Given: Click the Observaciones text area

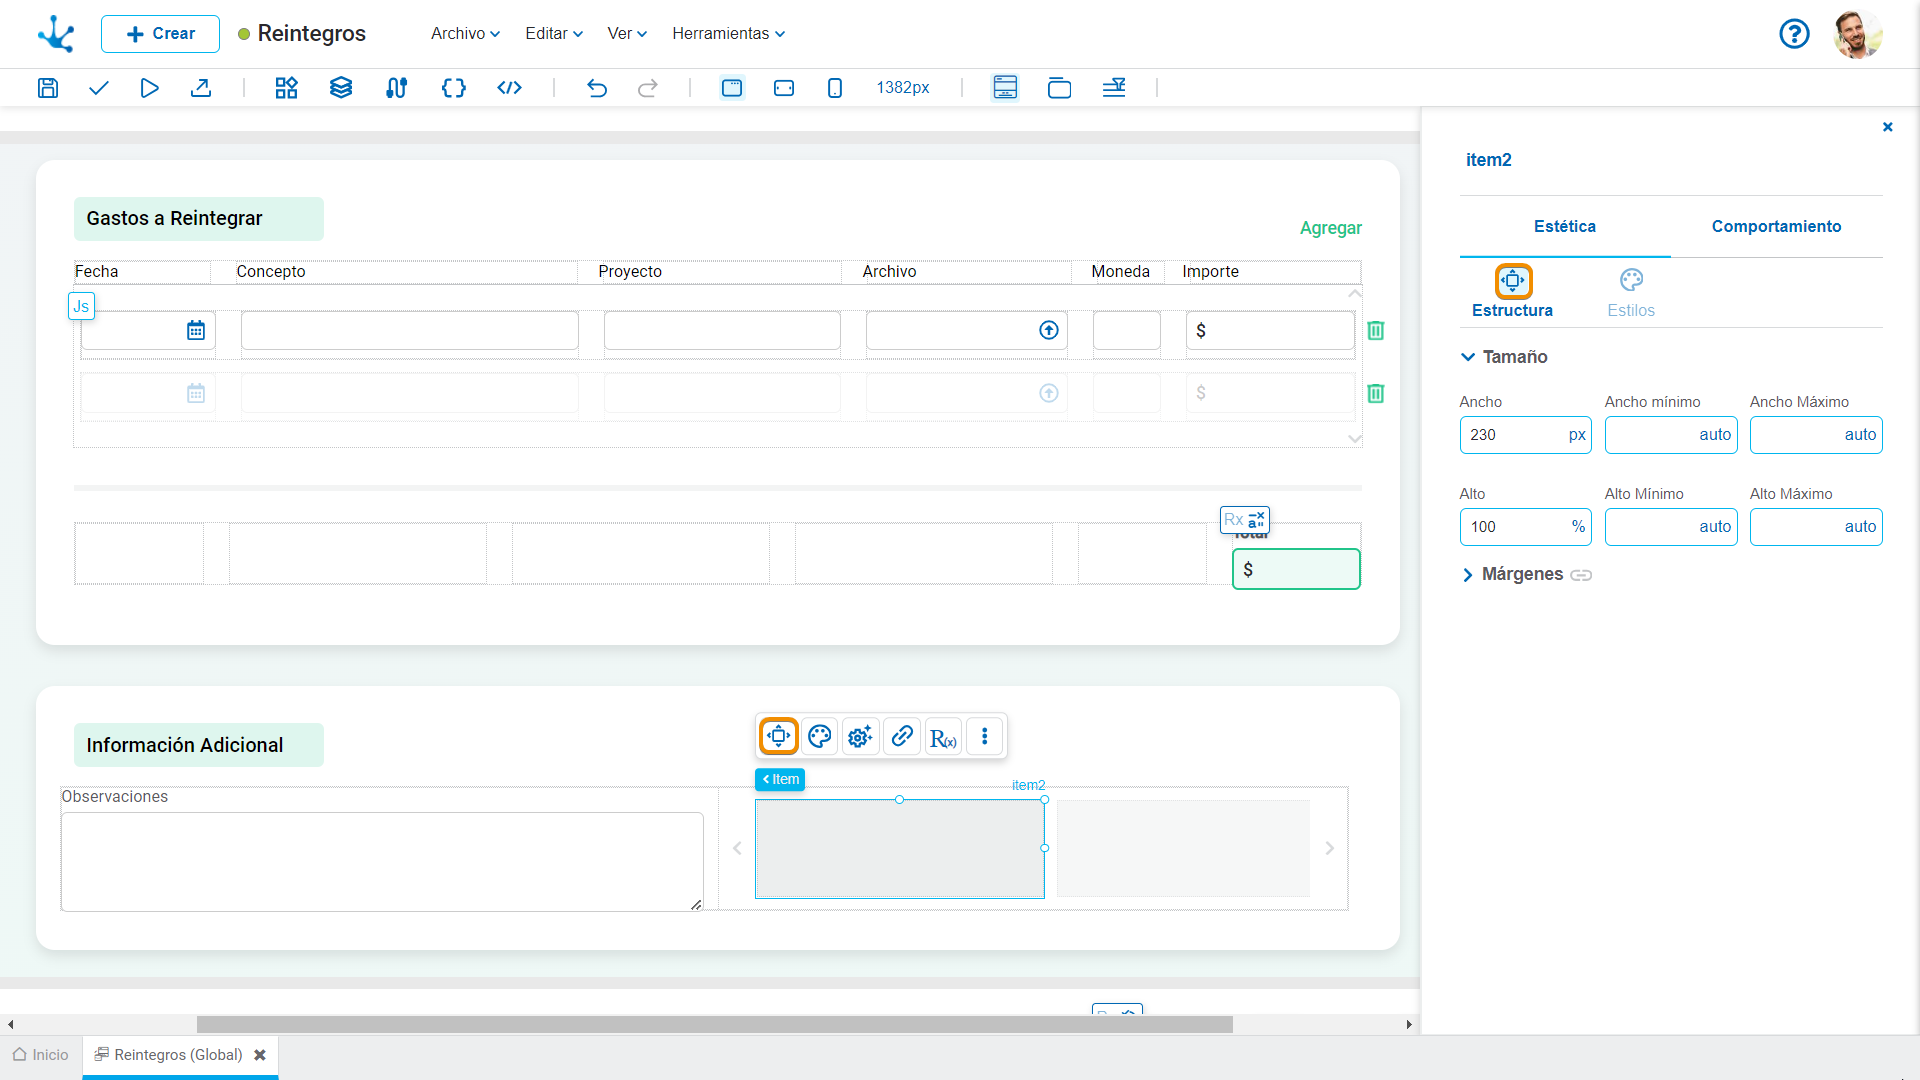Looking at the screenshot, I should [382, 861].
